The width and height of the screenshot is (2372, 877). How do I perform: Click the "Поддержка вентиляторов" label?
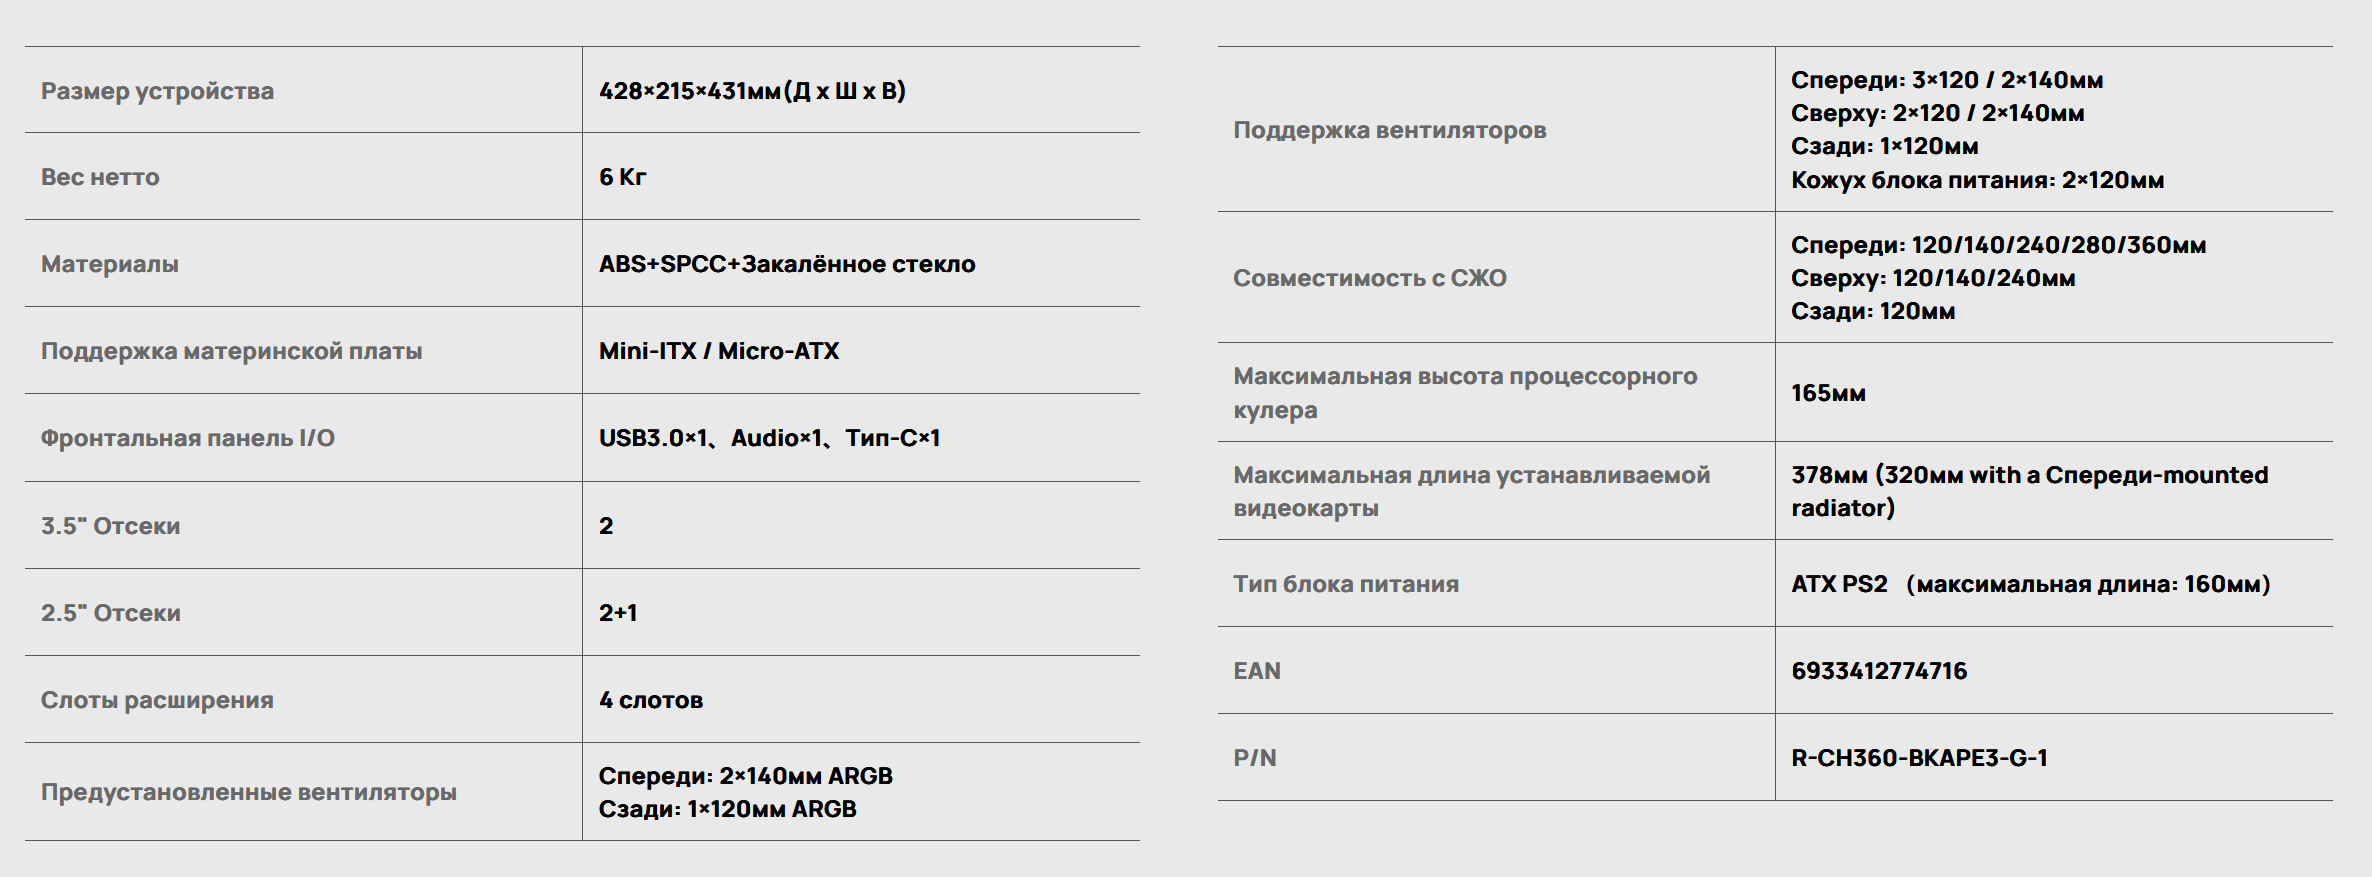point(1389,130)
